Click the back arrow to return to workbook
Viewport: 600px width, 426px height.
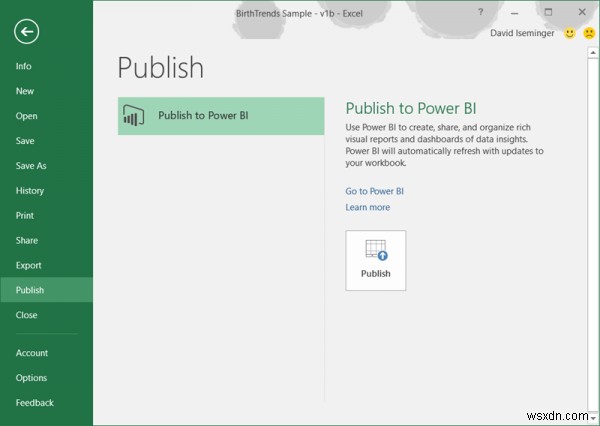(x=26, y=31)
